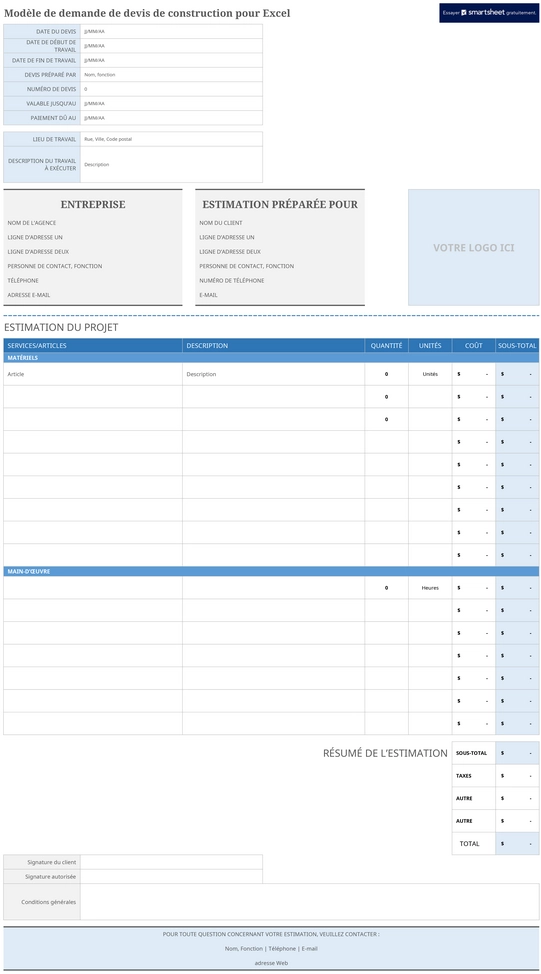Click the DESCRIPTION column header
The image size is (541, 974).
click(x=274, y=346)
